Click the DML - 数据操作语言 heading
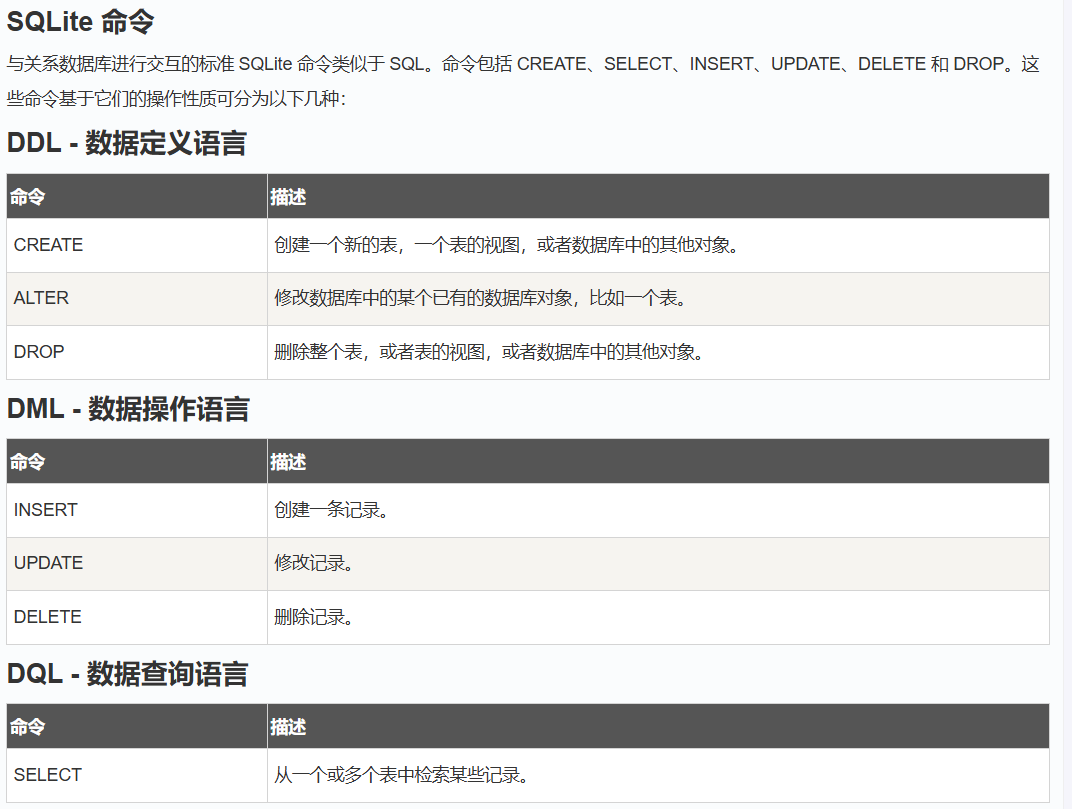Viewport: 1072px width, 809px height. pos(128,408)
